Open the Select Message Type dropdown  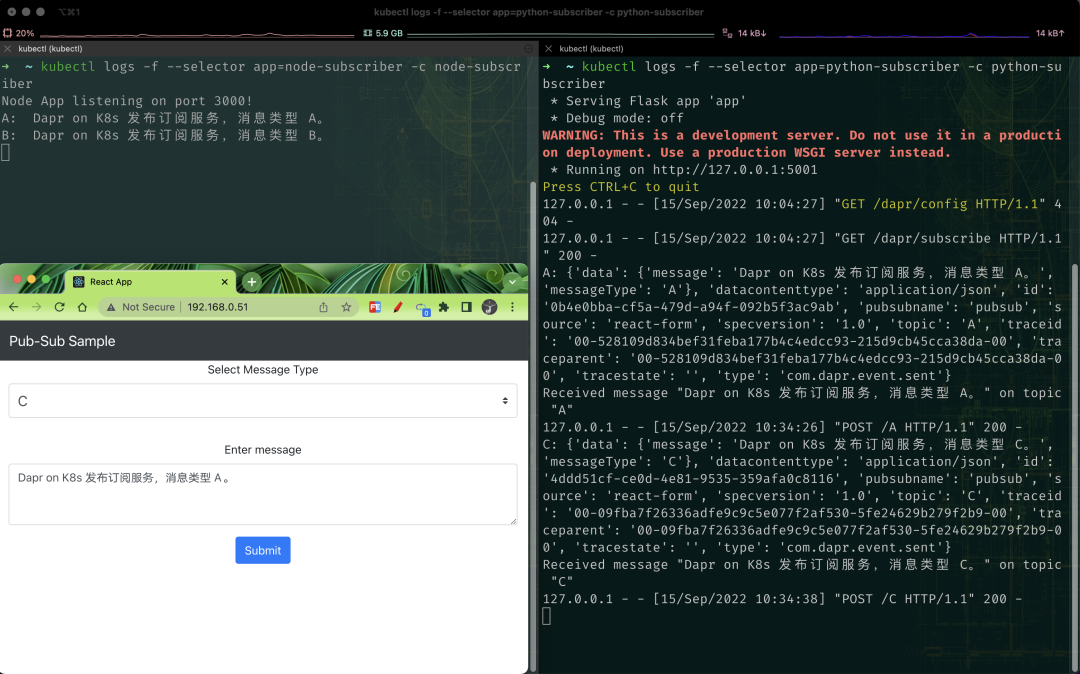262,401
